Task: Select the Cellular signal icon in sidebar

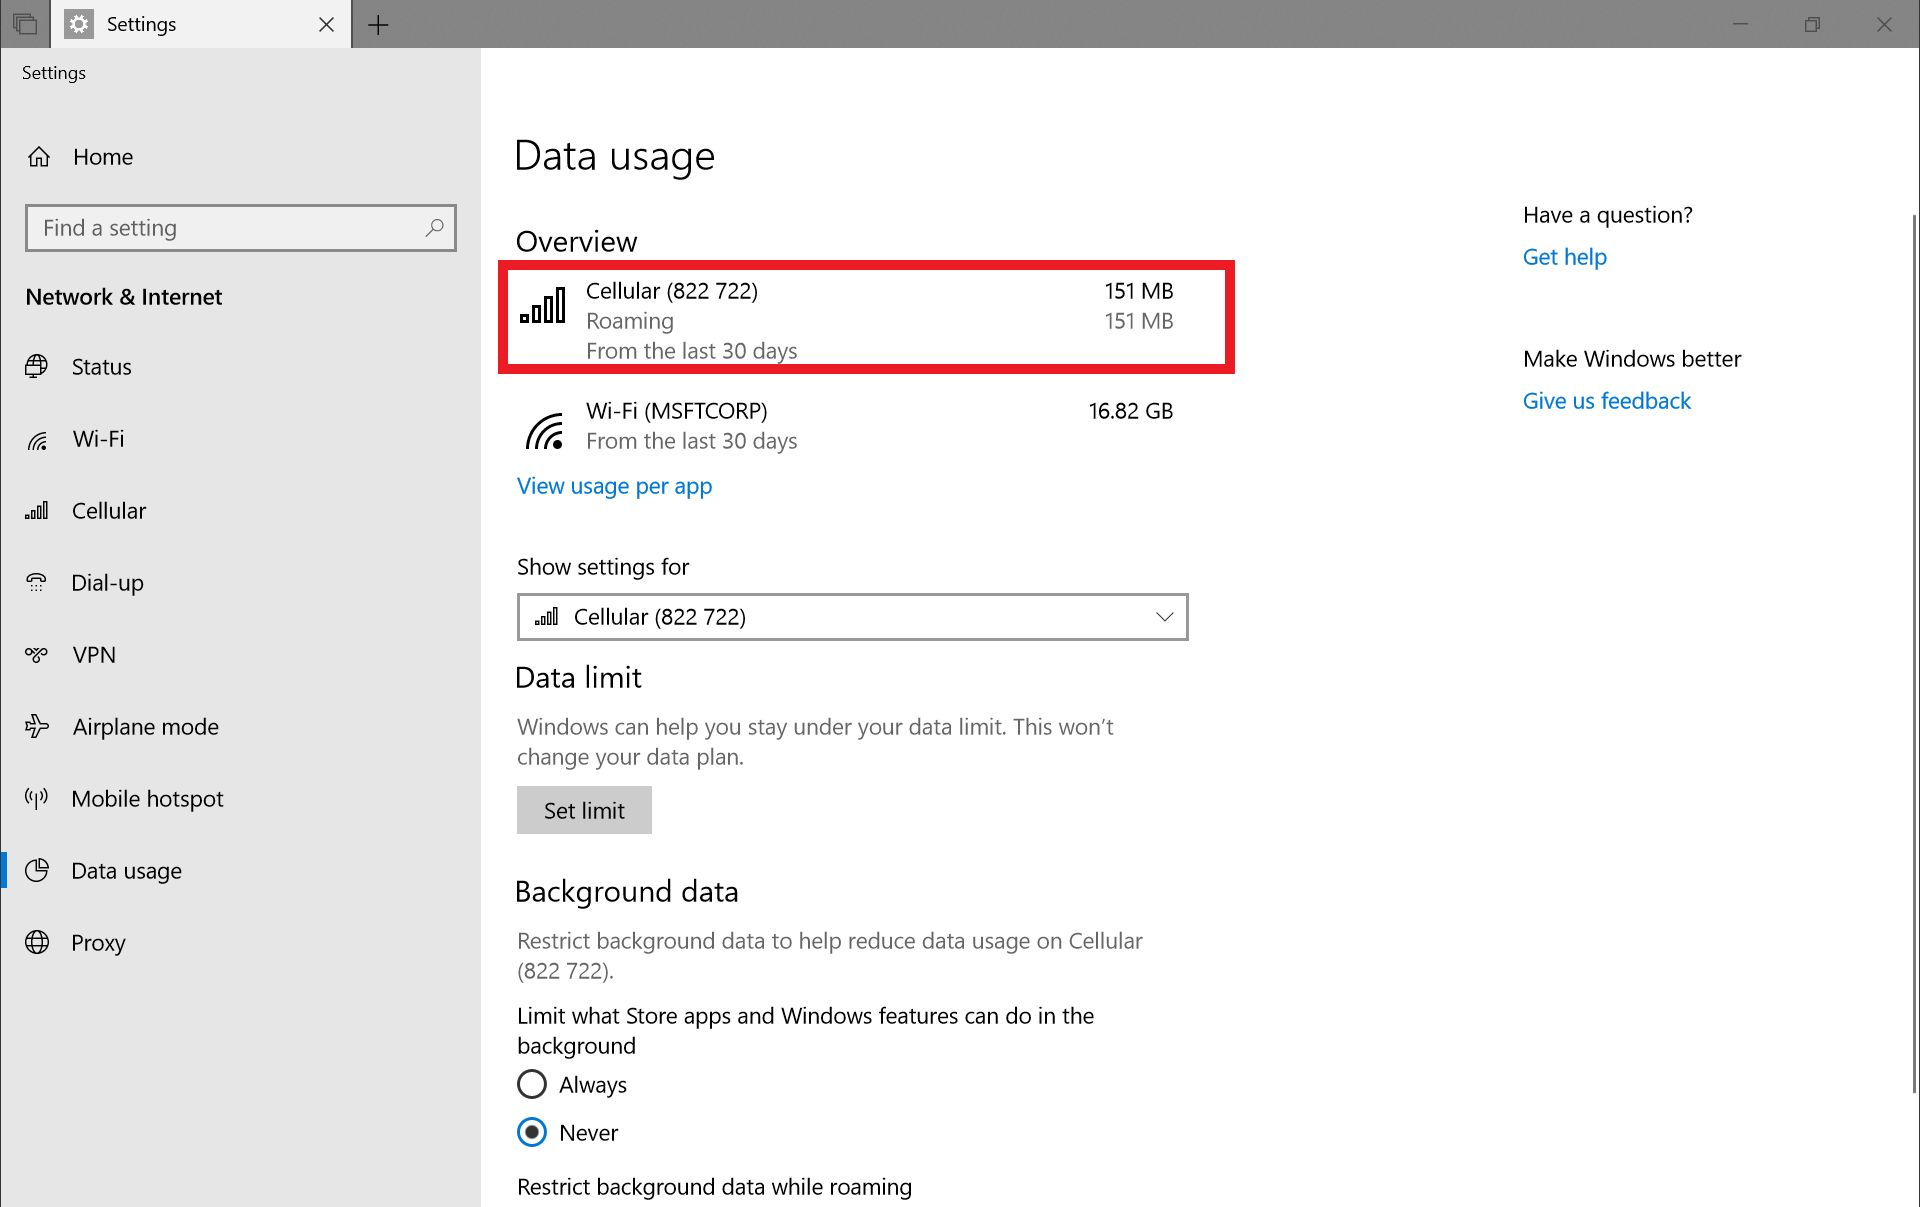Action: point(37,510)
